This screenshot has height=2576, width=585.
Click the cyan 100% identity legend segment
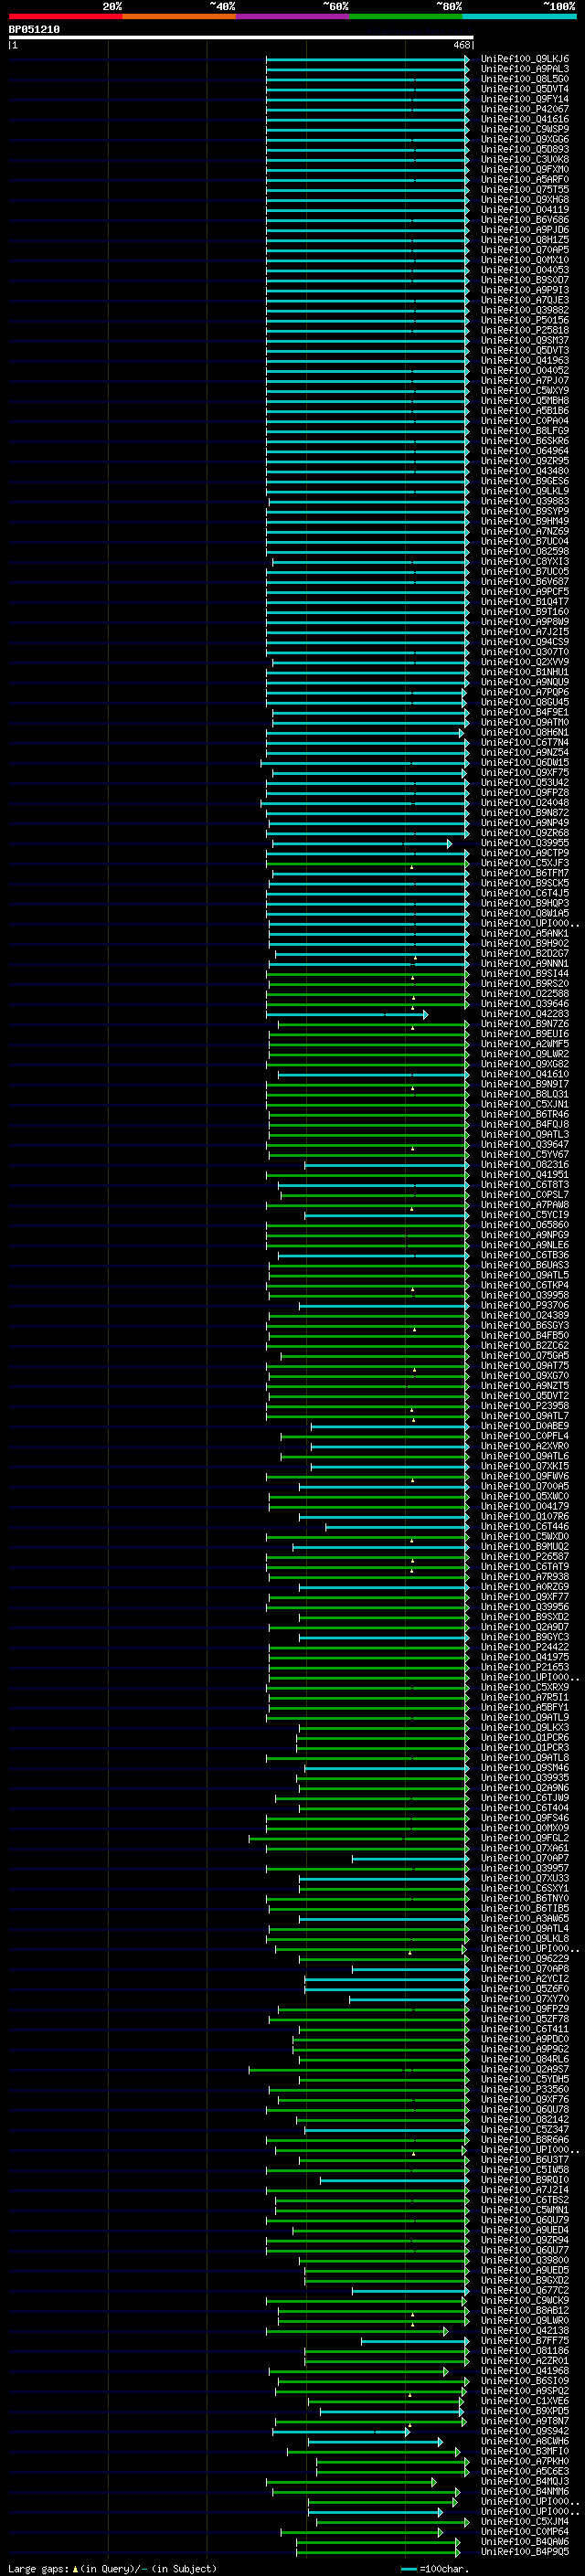coord(519,16)
